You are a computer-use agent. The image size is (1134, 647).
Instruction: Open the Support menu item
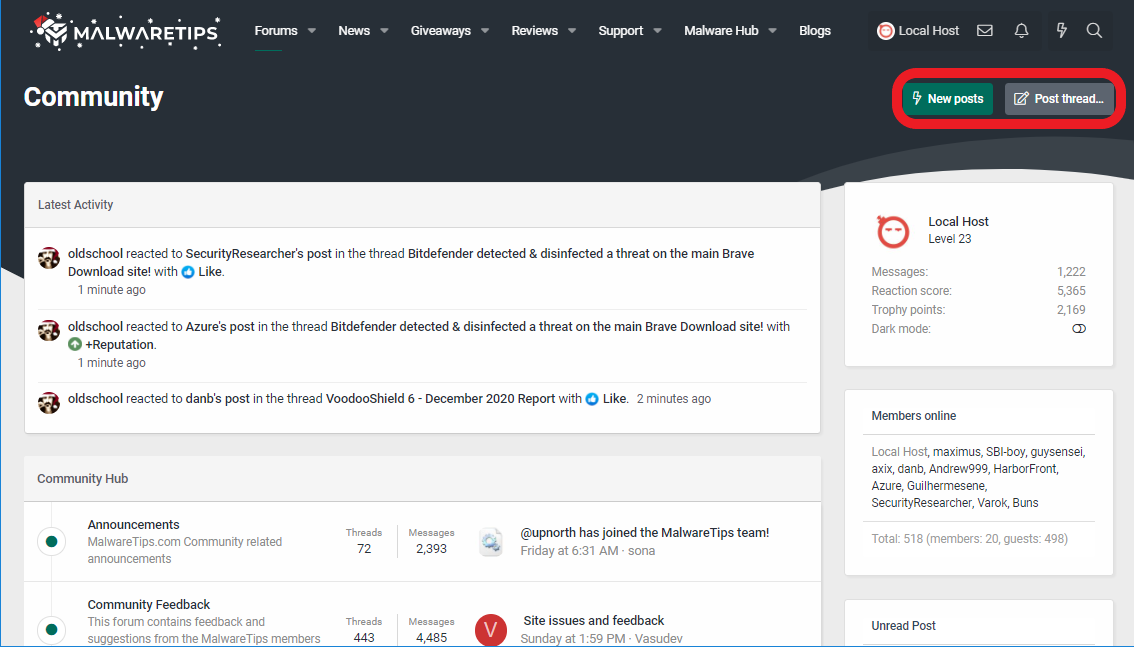(x=621, y=31)
